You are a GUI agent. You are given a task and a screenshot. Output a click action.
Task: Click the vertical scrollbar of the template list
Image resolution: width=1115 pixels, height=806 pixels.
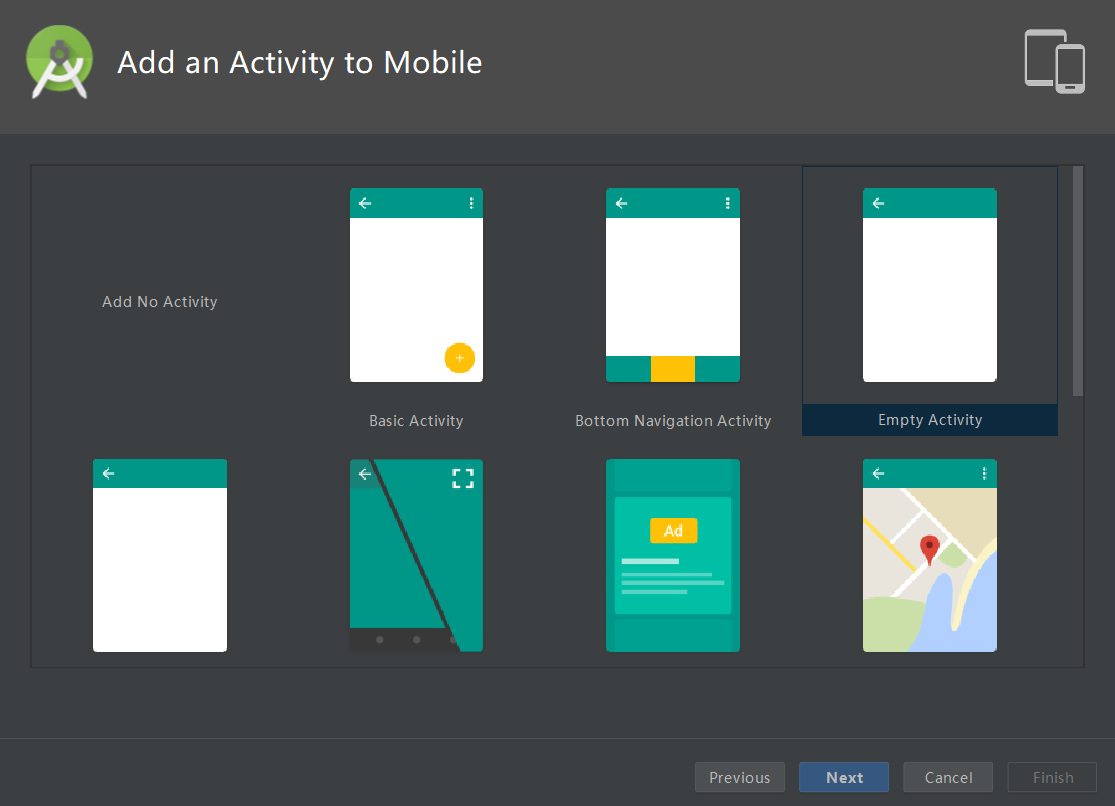click(x=1077, y=281)
